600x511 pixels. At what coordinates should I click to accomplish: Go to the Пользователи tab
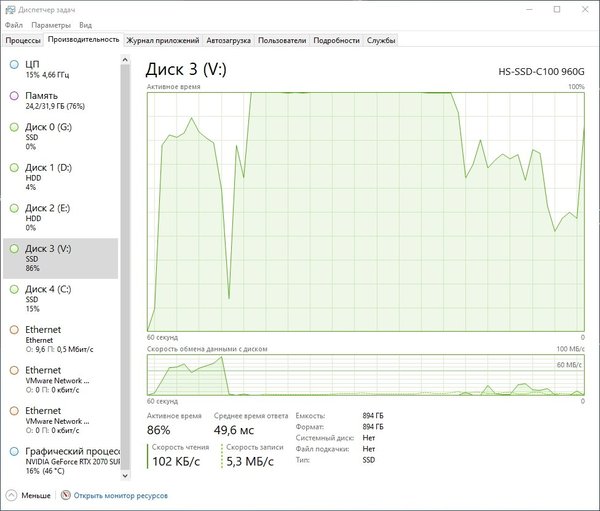tap(282, 40)
